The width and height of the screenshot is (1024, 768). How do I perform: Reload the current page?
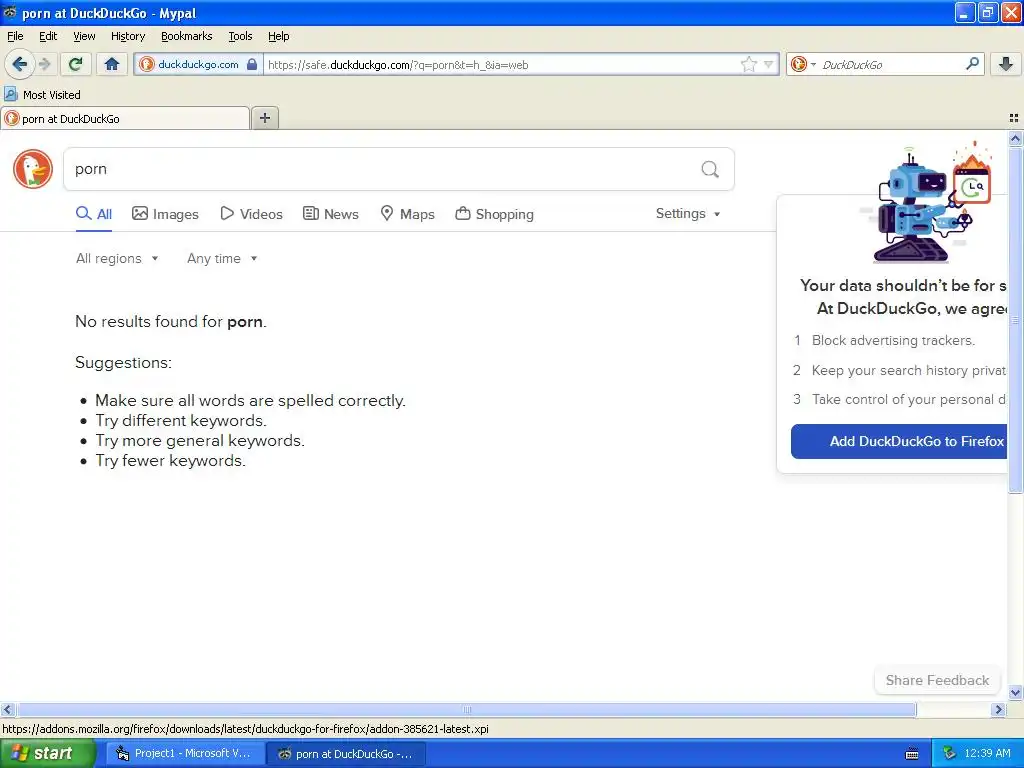(76, 64)
